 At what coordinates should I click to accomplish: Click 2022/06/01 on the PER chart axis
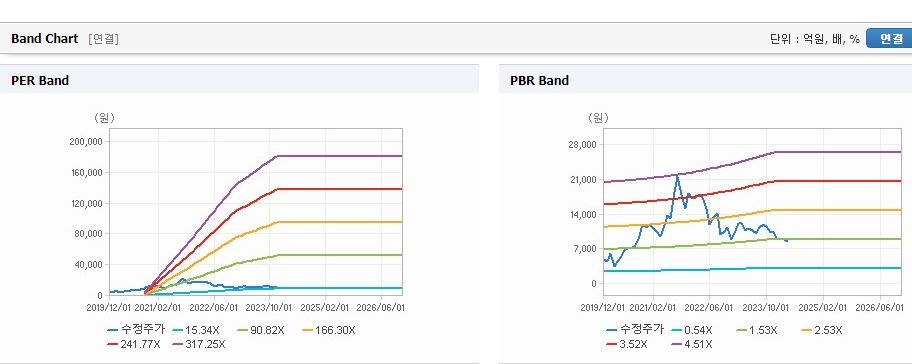pos(215,307)
